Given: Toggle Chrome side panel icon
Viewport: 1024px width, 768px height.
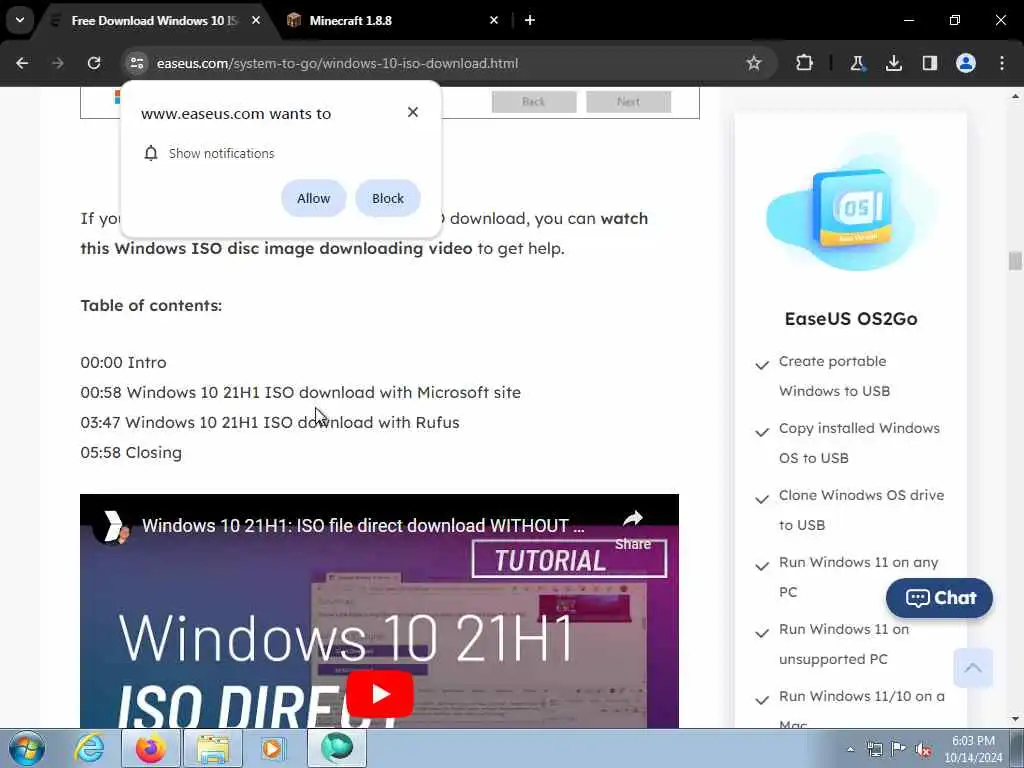Looking at the screenshot, I should tap(929, 63).
